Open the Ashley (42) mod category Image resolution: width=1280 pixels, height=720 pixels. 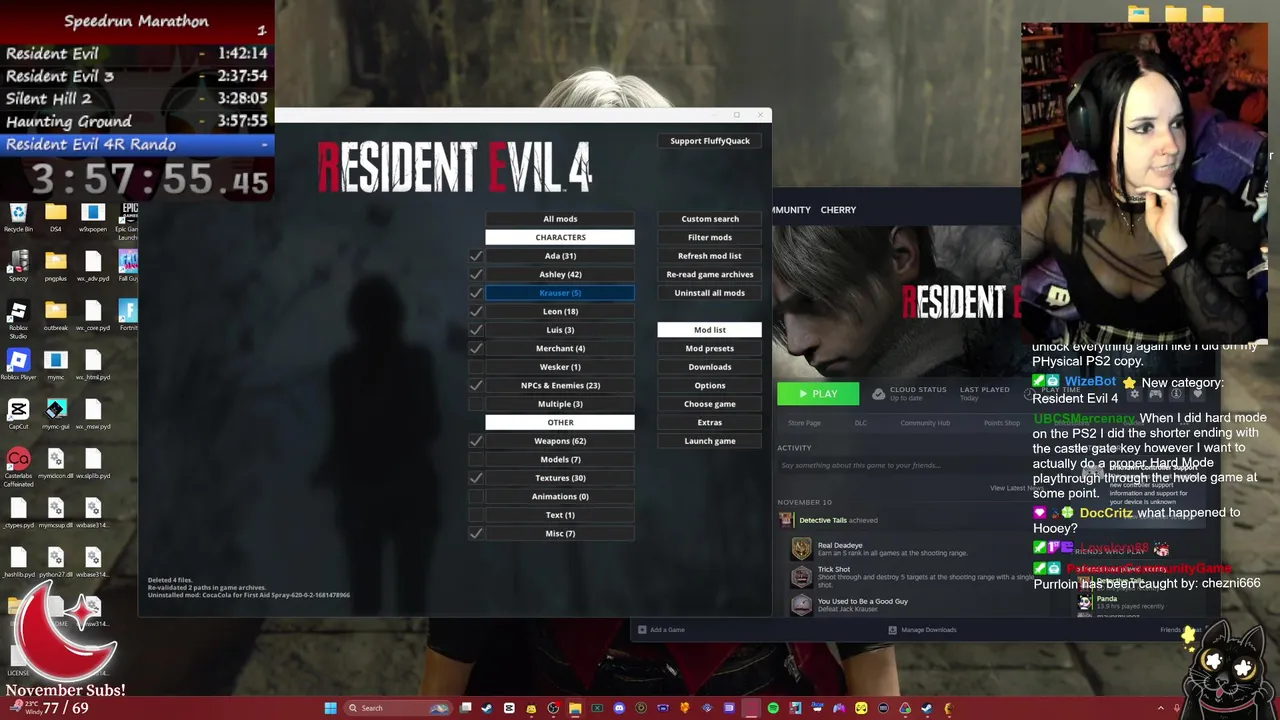[560, 274]
